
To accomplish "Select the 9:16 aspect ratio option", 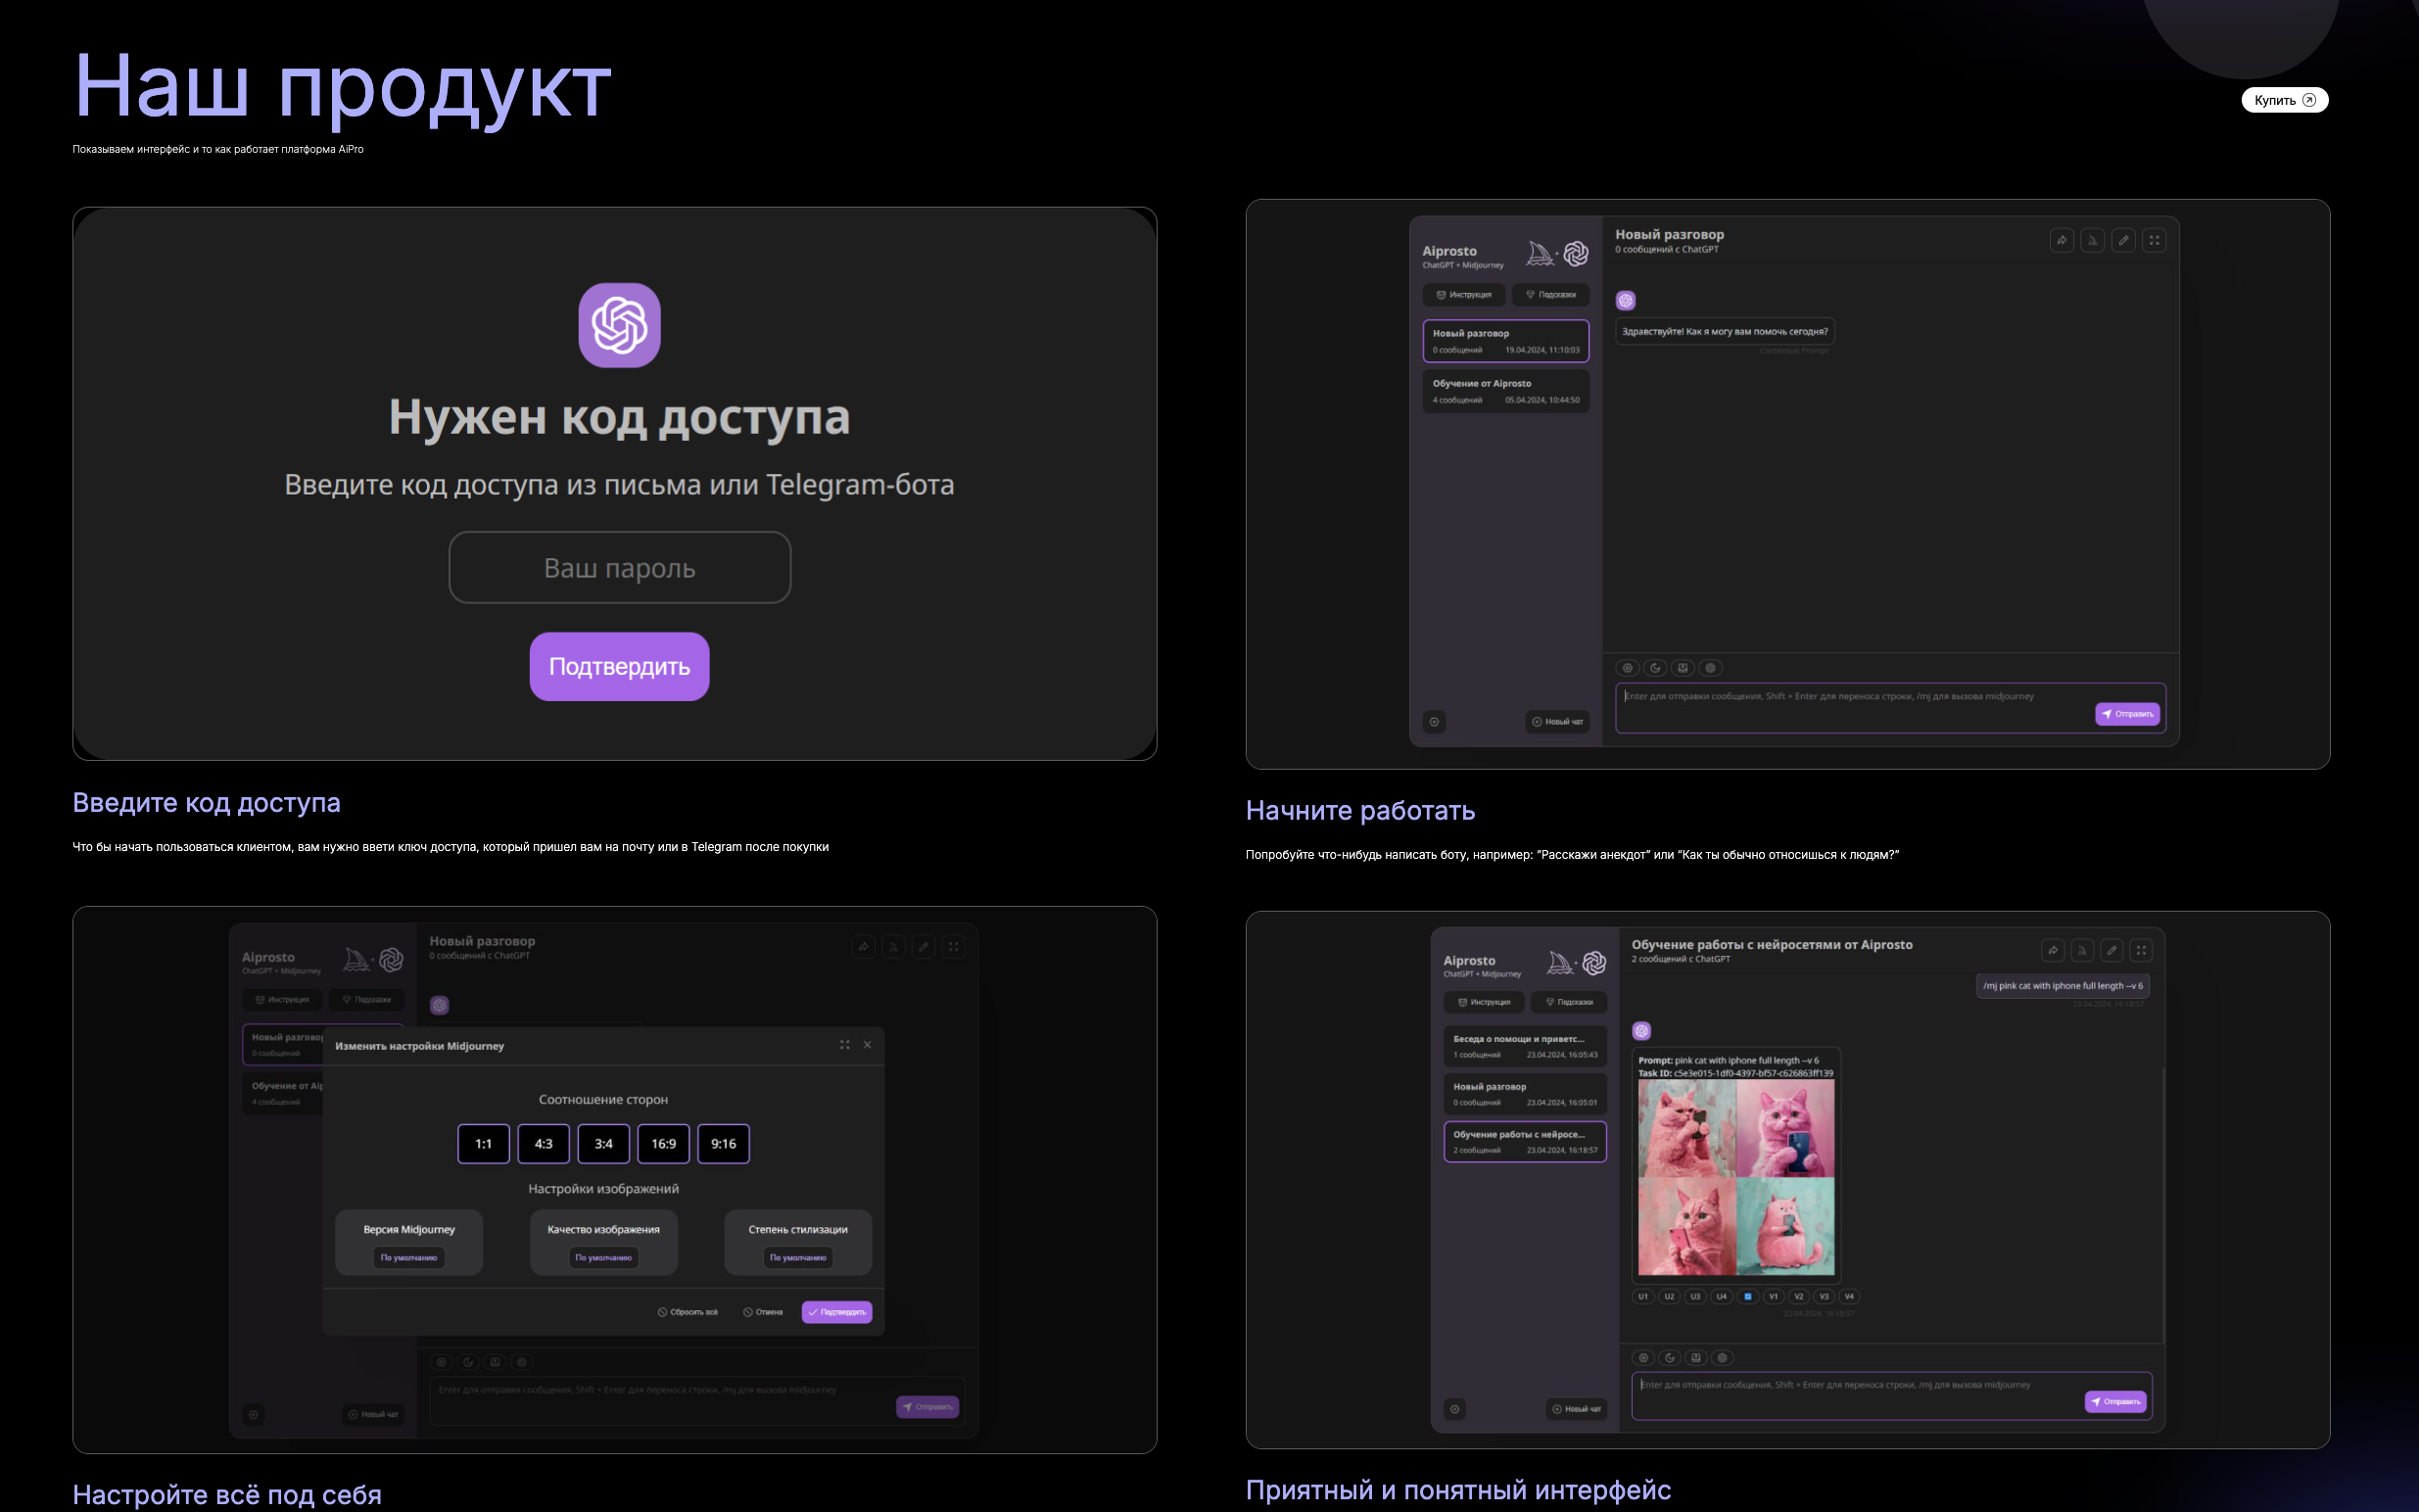I will click(723, 1144).
